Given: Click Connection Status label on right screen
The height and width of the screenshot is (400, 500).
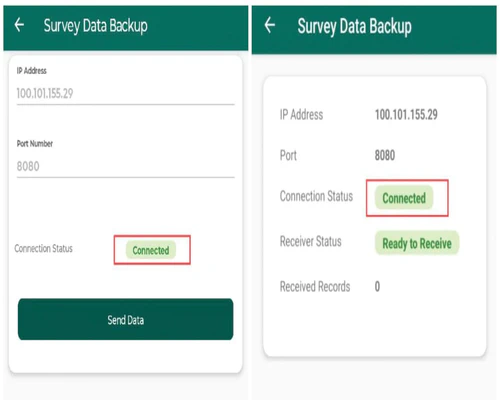Looking at the screenshot, I should coord(316,196).
